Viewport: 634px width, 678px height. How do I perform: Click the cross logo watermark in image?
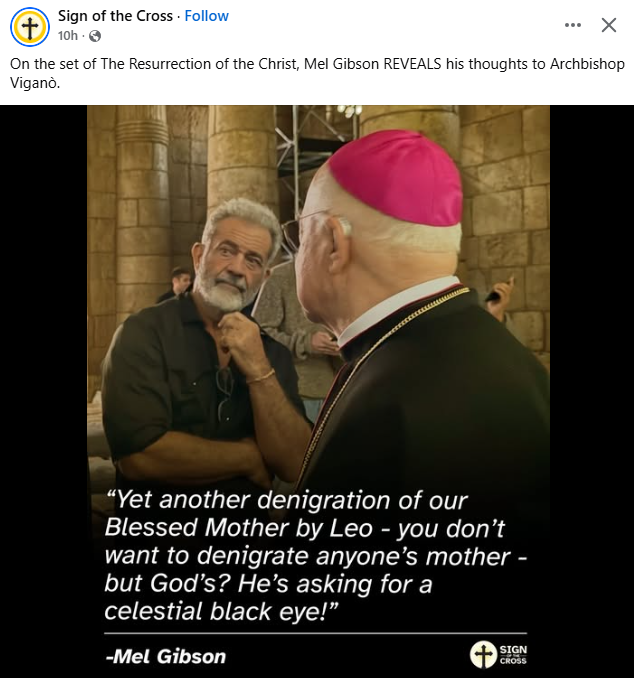[x=483, y=655]
